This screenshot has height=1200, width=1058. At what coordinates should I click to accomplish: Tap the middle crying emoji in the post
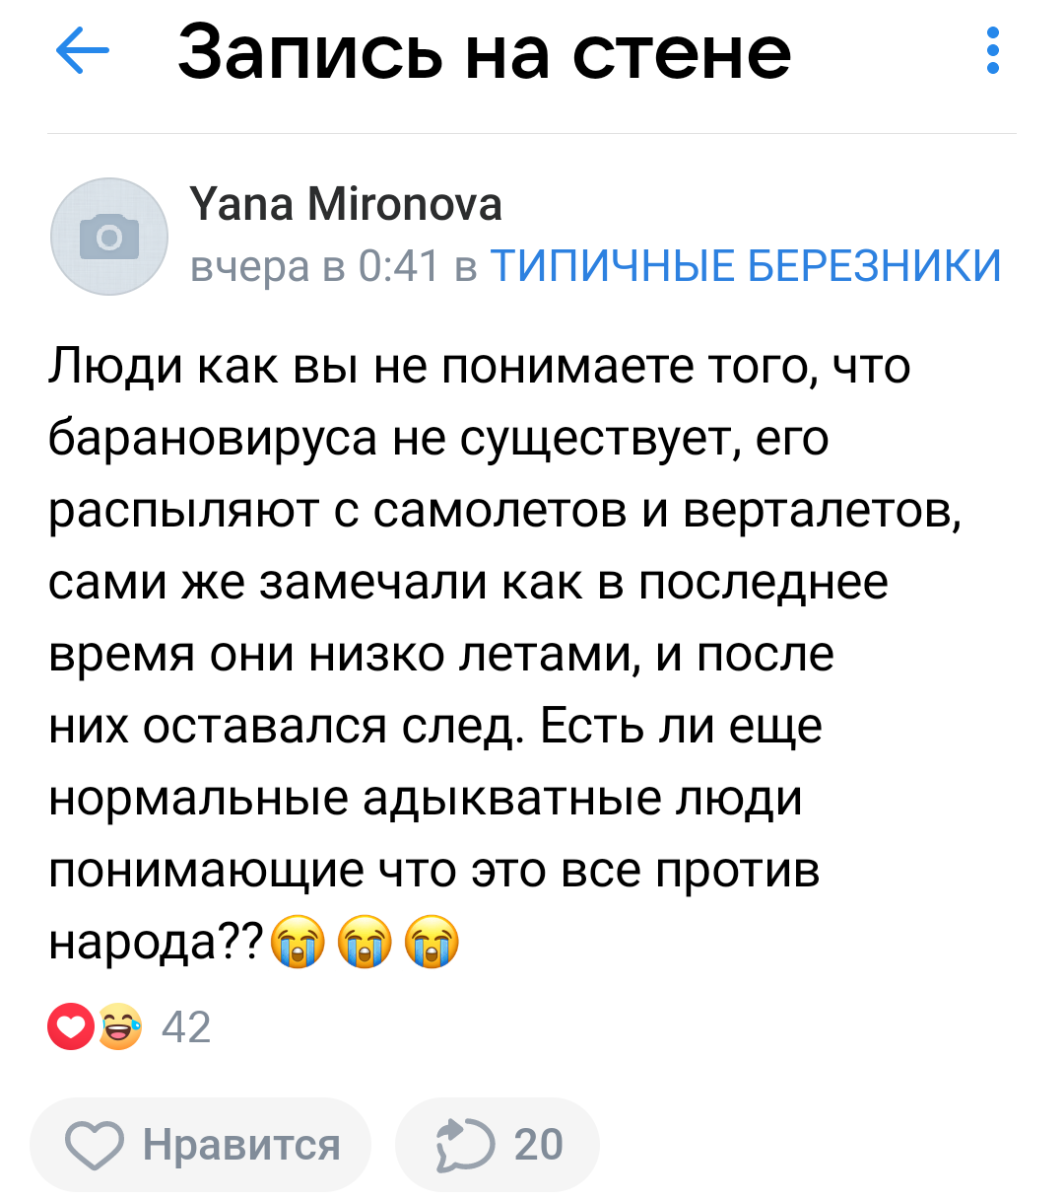[365, 943]
